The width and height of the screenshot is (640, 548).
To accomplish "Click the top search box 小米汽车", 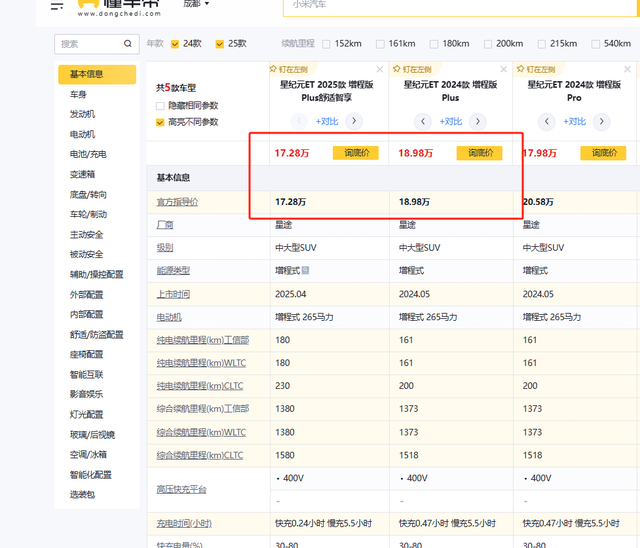I will point(459,6).
